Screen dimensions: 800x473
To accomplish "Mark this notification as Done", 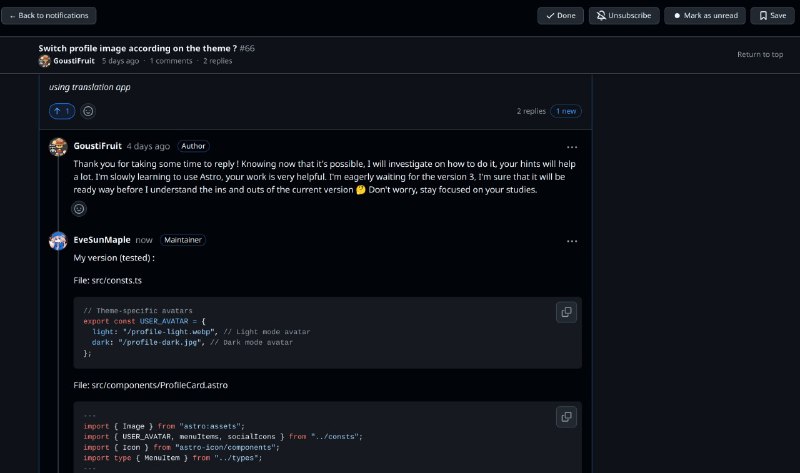I will [x=560, y=16].
